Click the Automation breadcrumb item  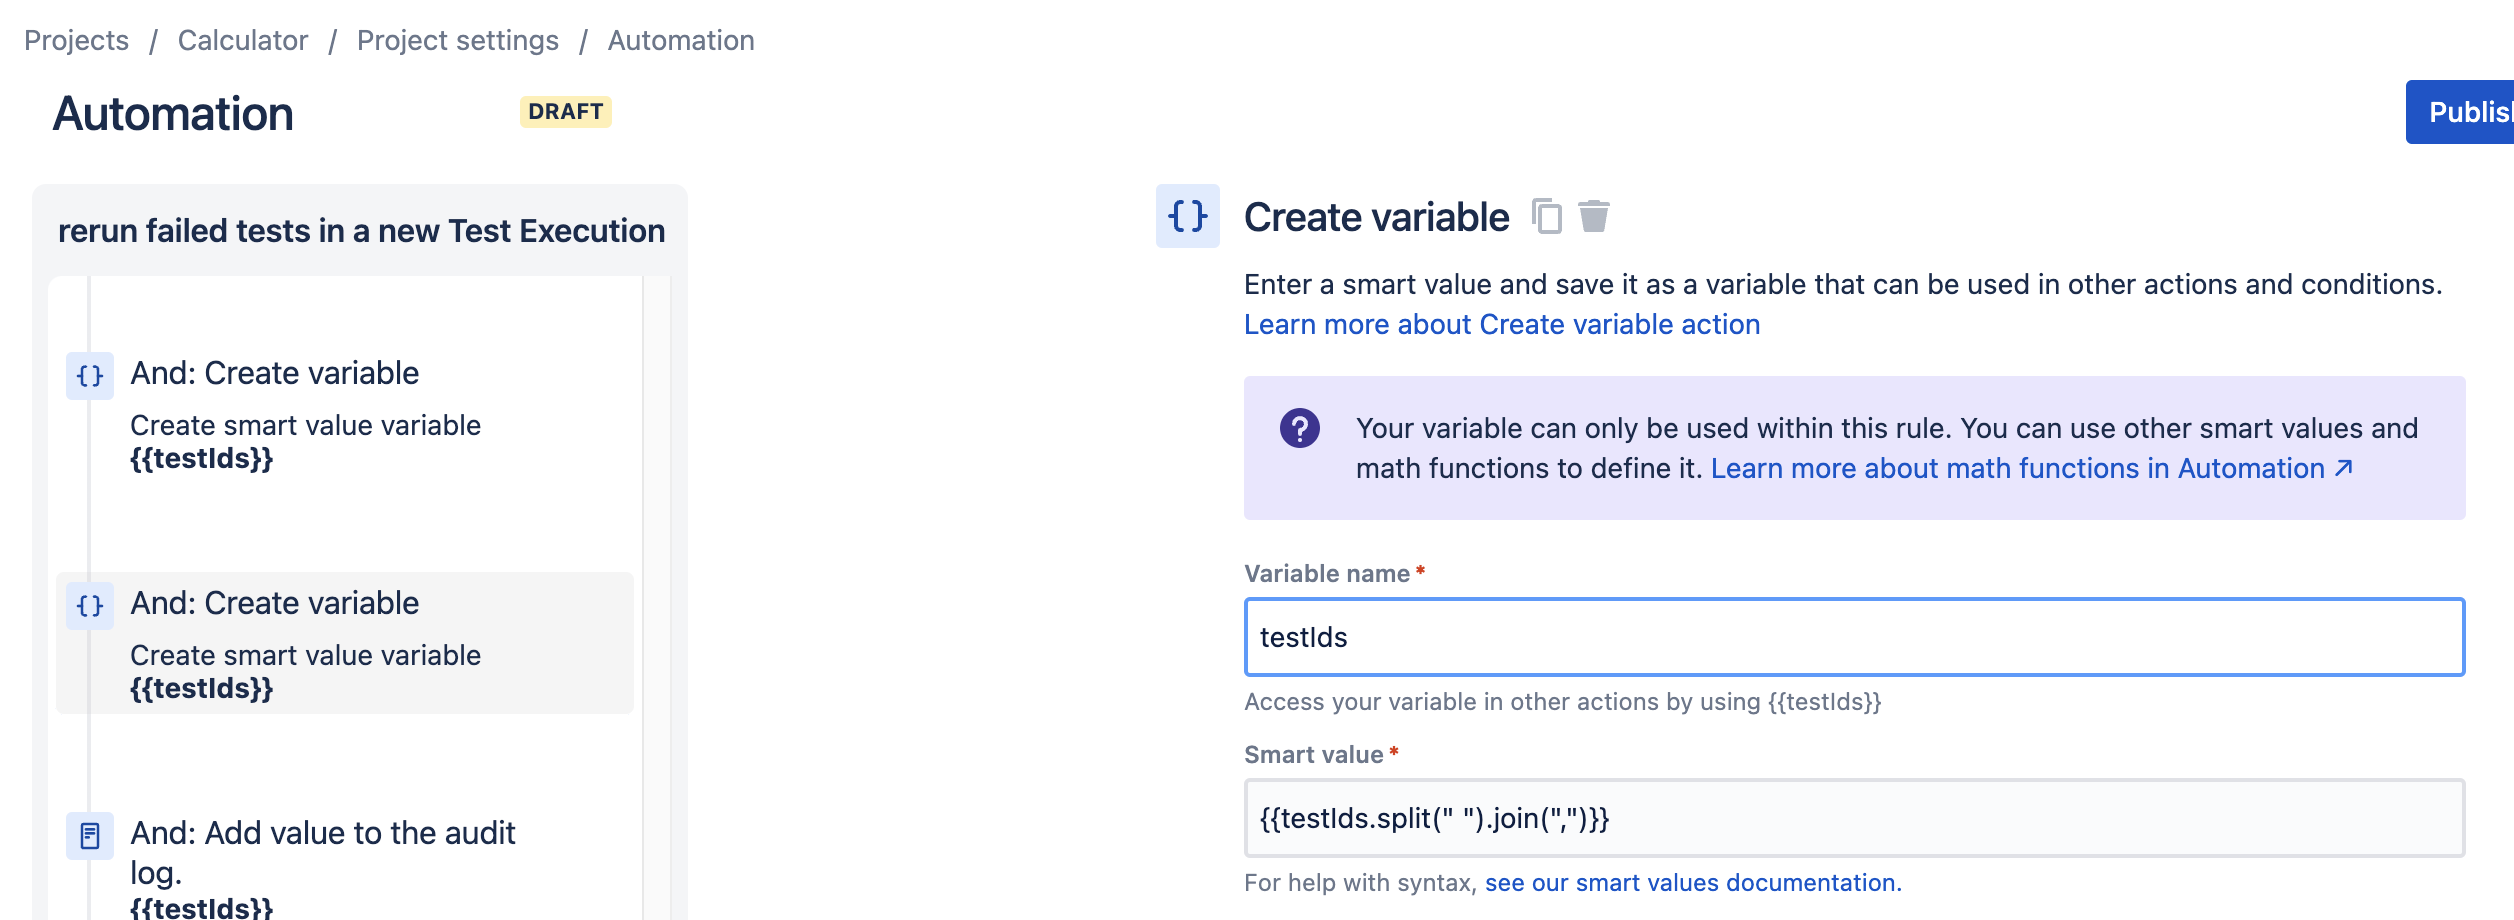click(681, 40)
